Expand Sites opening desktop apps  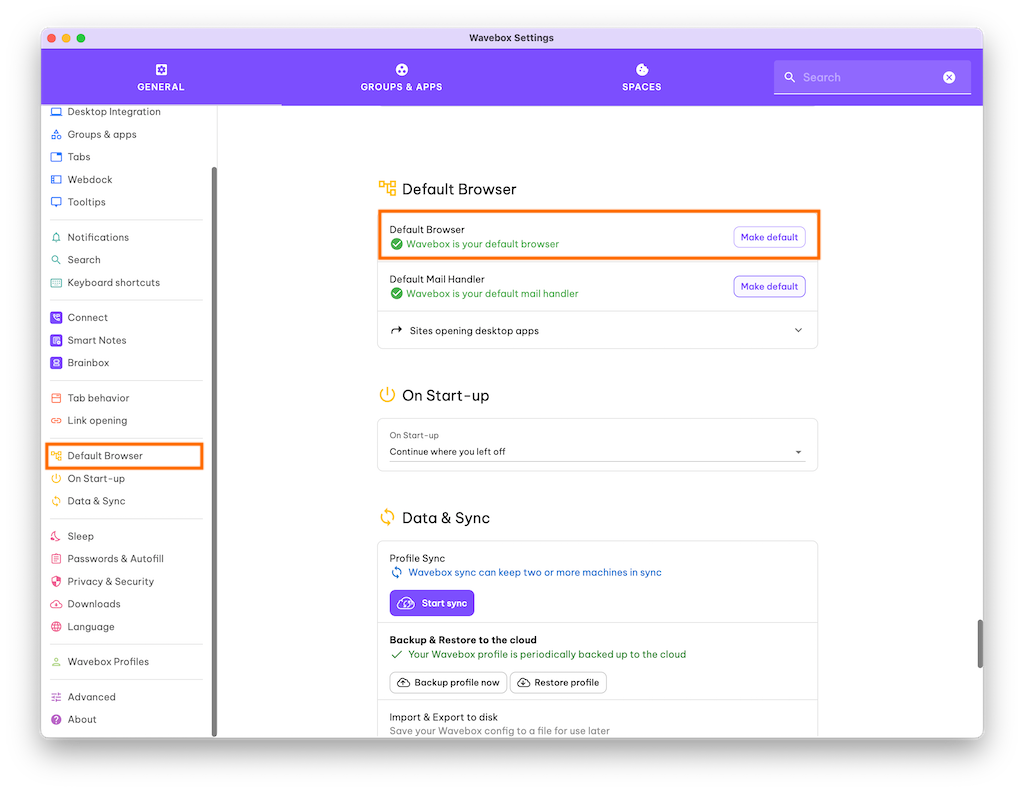pos(597,330)
